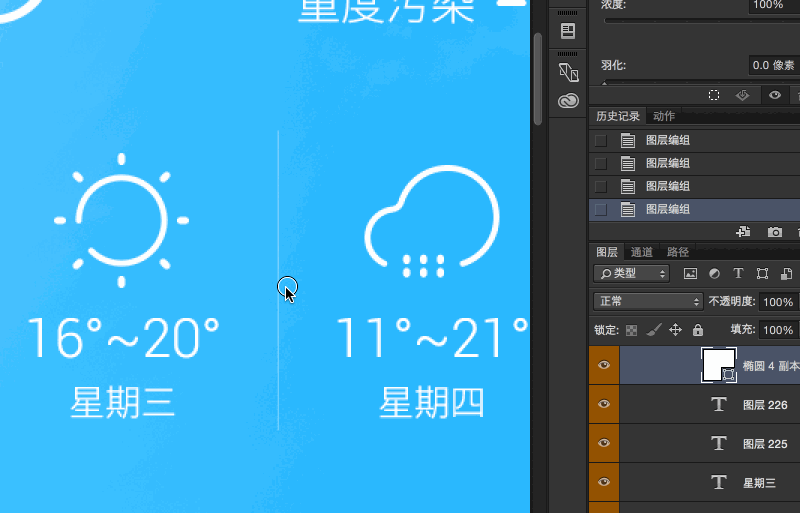Click the apply mask diamond icon

(742, 95)
